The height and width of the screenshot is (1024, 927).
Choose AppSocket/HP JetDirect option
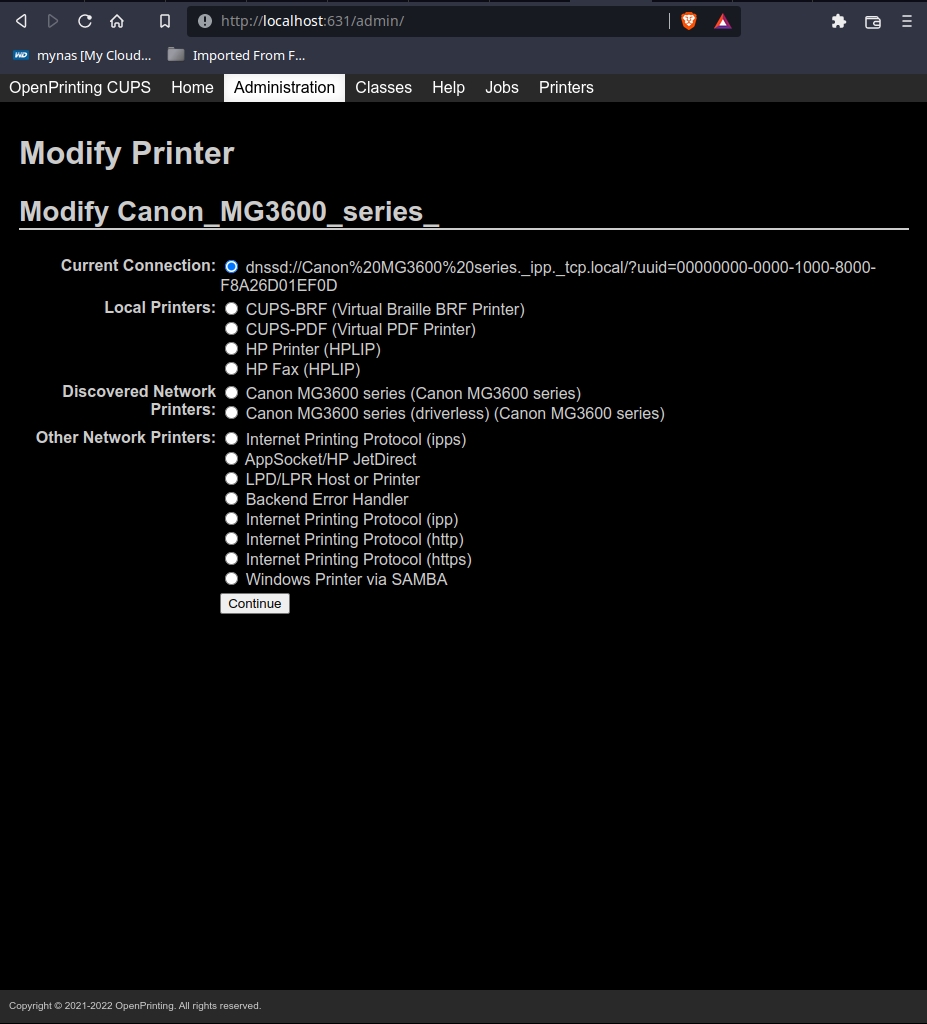[x=231, y=459]
